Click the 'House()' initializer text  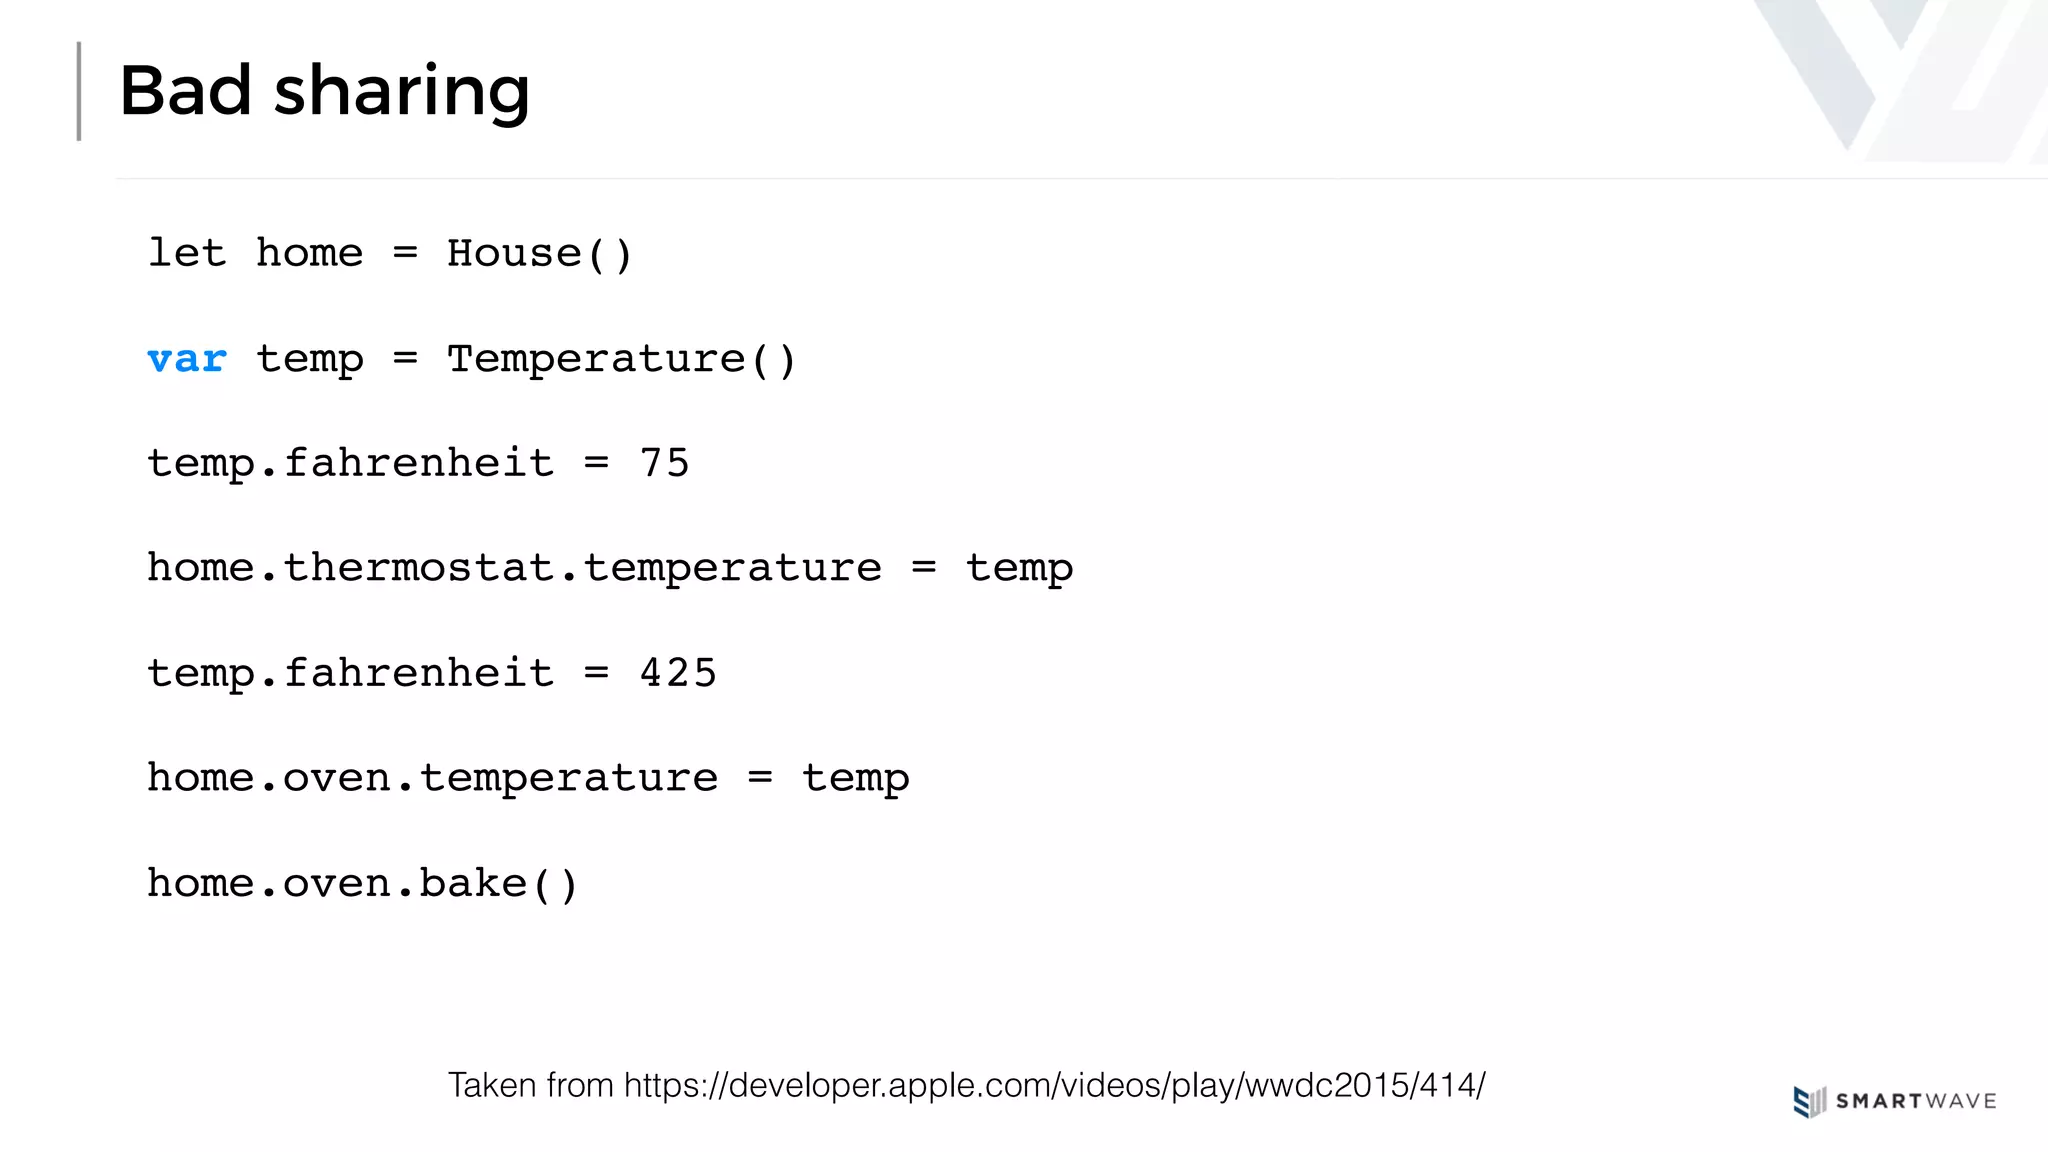[540, 253]
